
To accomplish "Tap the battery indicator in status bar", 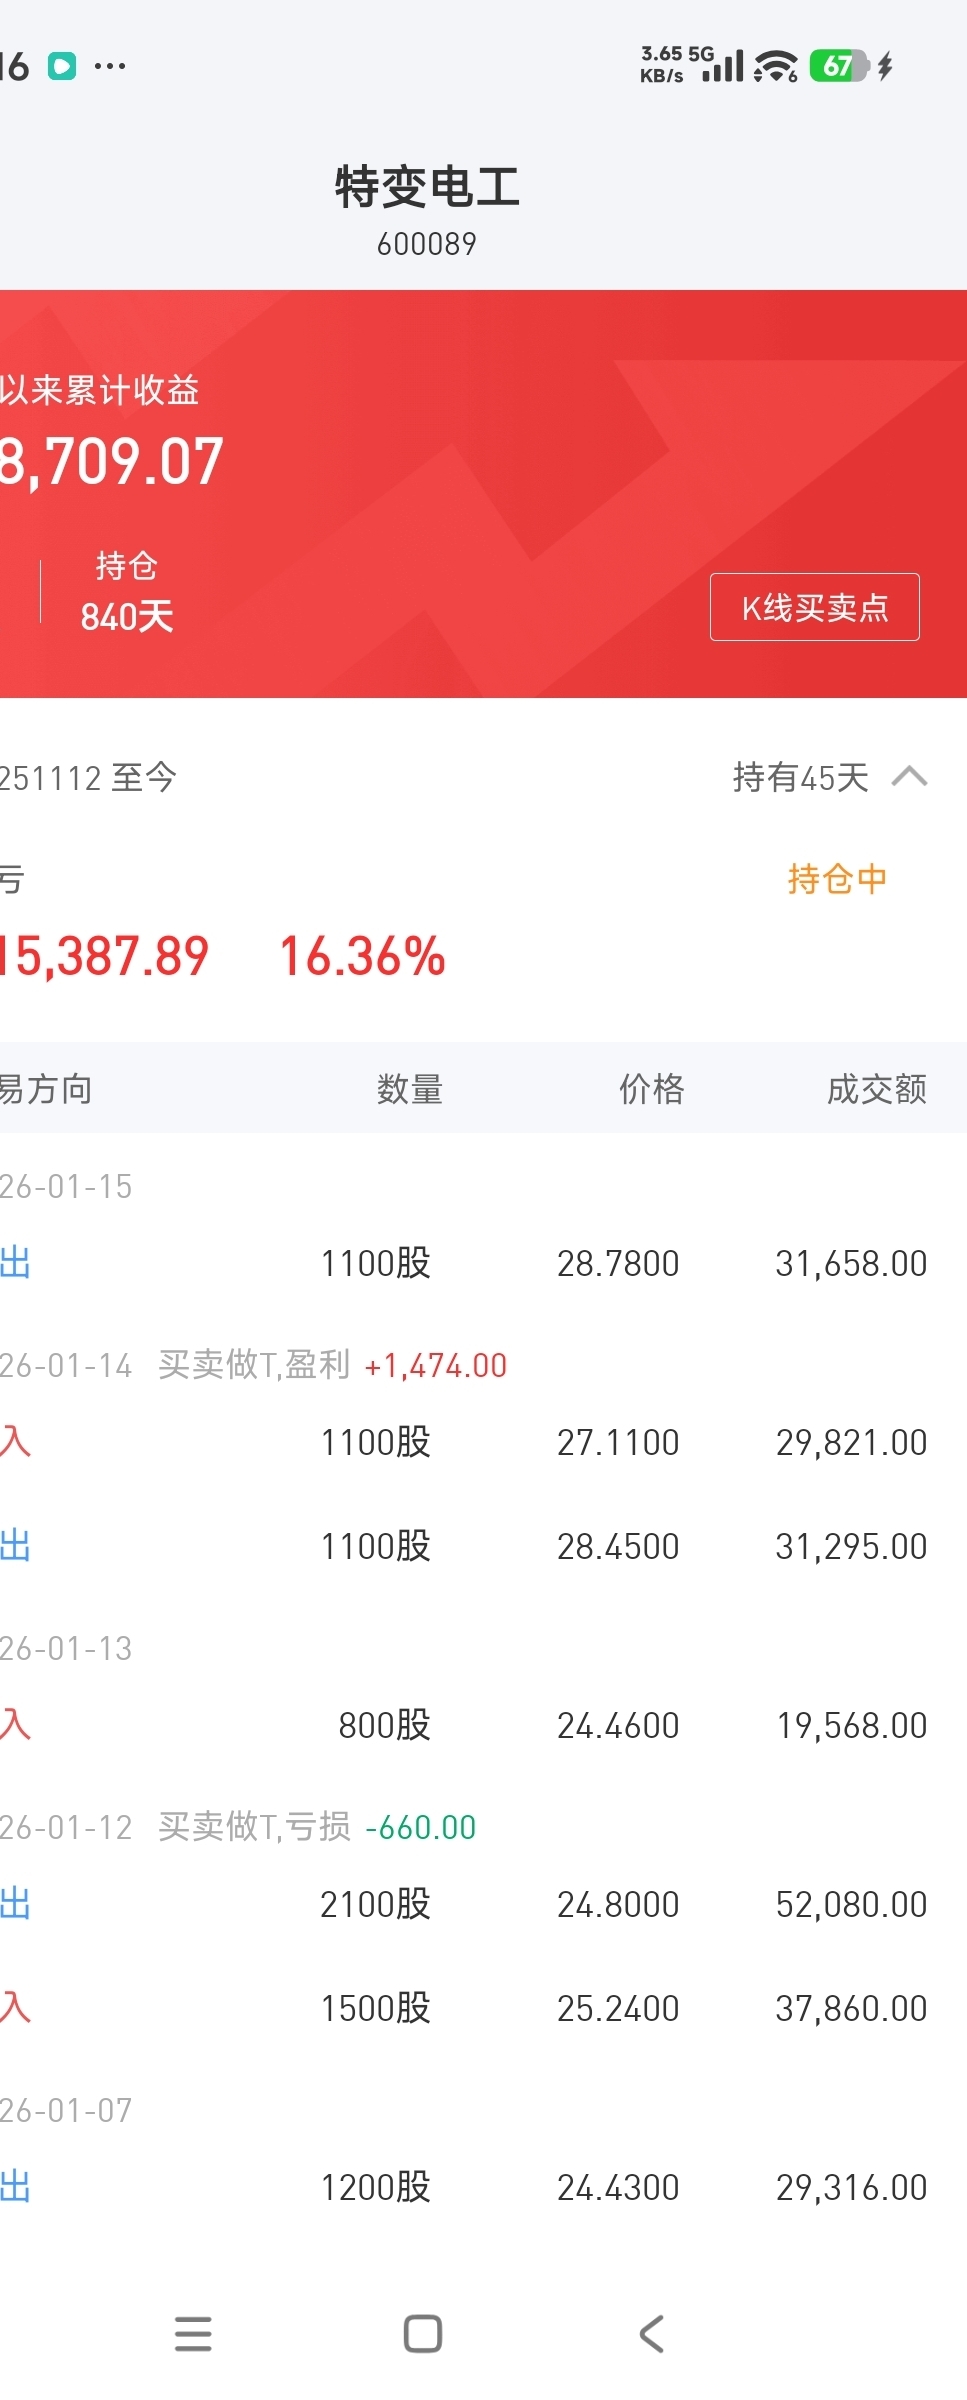I will pos(839,66).
